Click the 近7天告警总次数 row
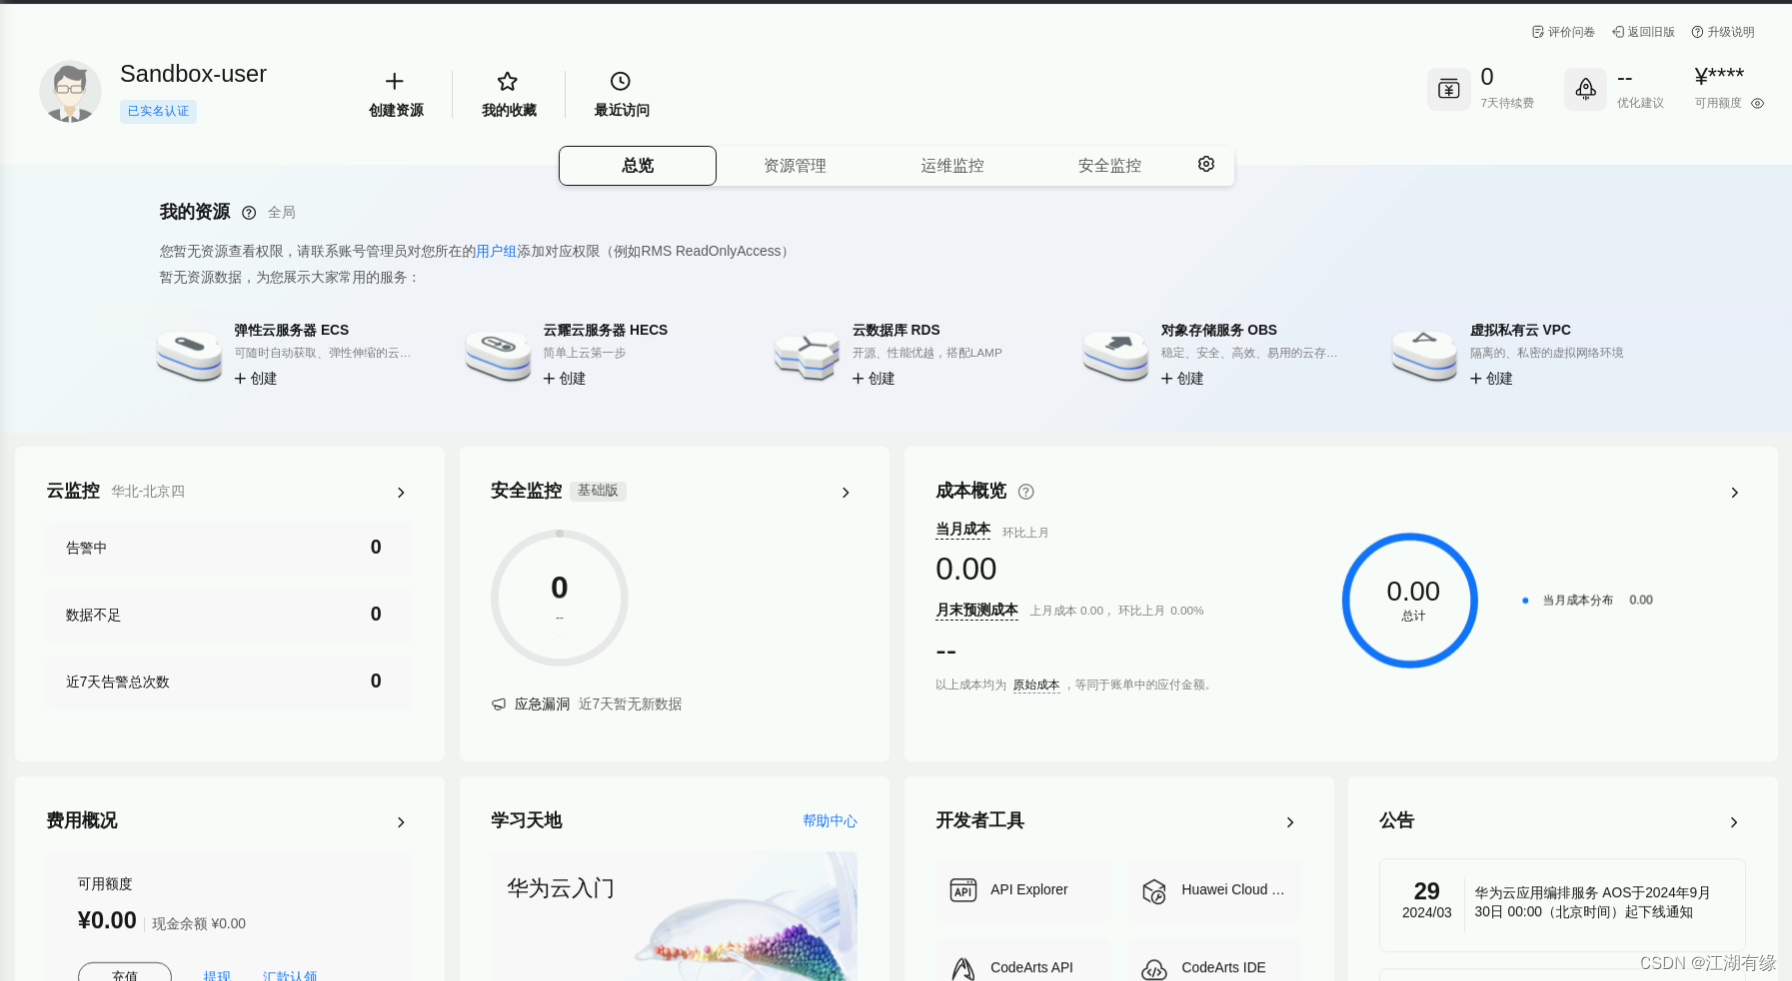The width and height of the screenshot is (1792, 981). [229, 682]
